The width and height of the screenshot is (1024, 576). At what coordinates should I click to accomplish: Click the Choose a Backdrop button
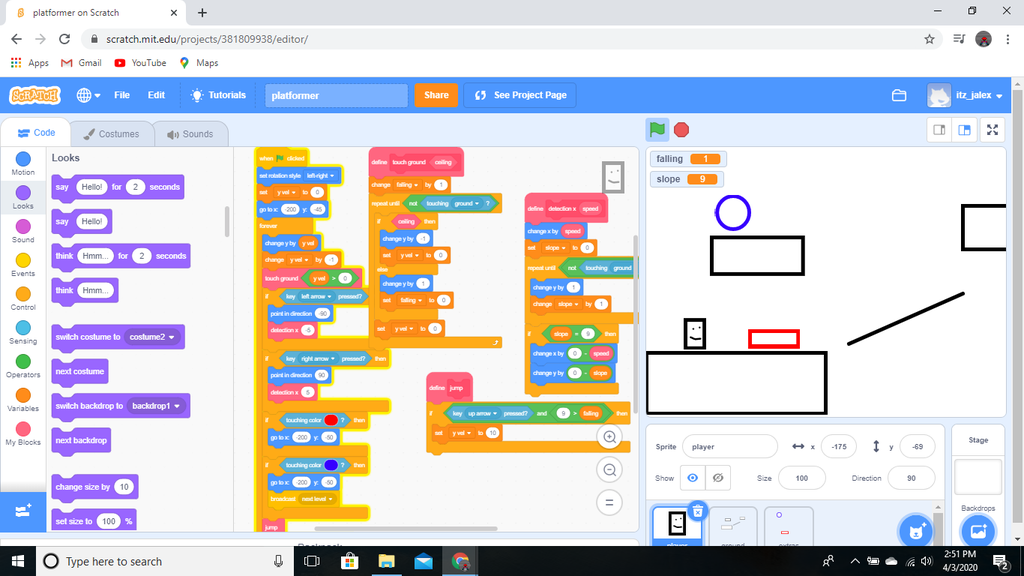click(978, 530)
